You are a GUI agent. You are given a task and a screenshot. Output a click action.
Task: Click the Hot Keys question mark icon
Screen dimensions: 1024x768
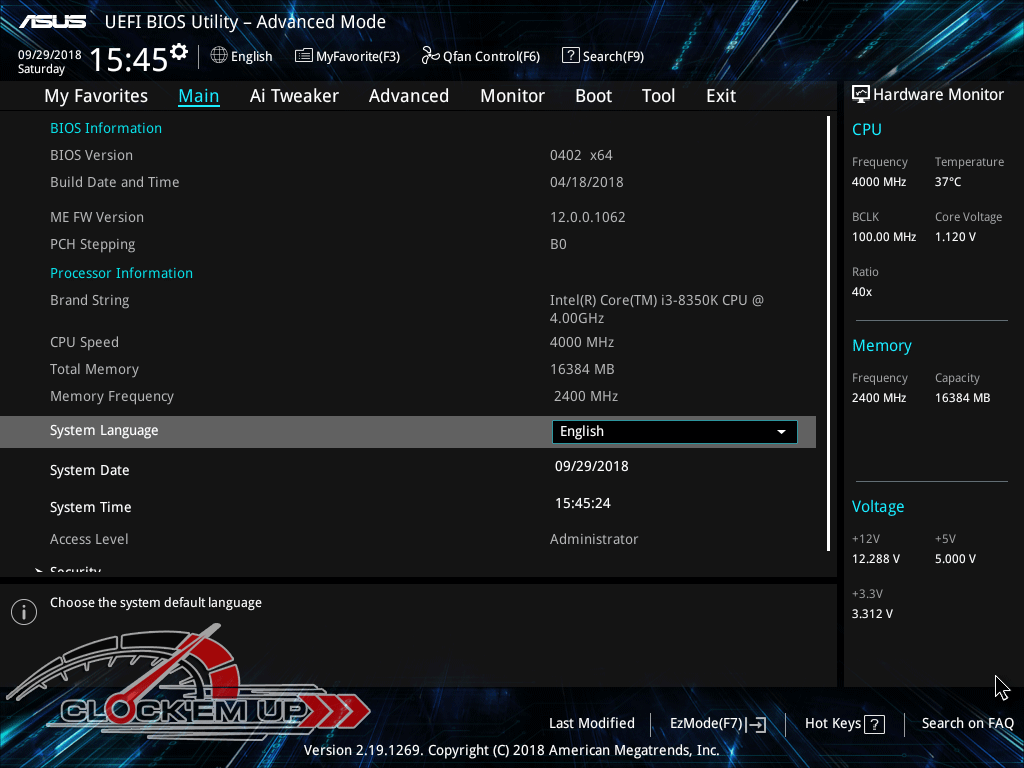874,724
